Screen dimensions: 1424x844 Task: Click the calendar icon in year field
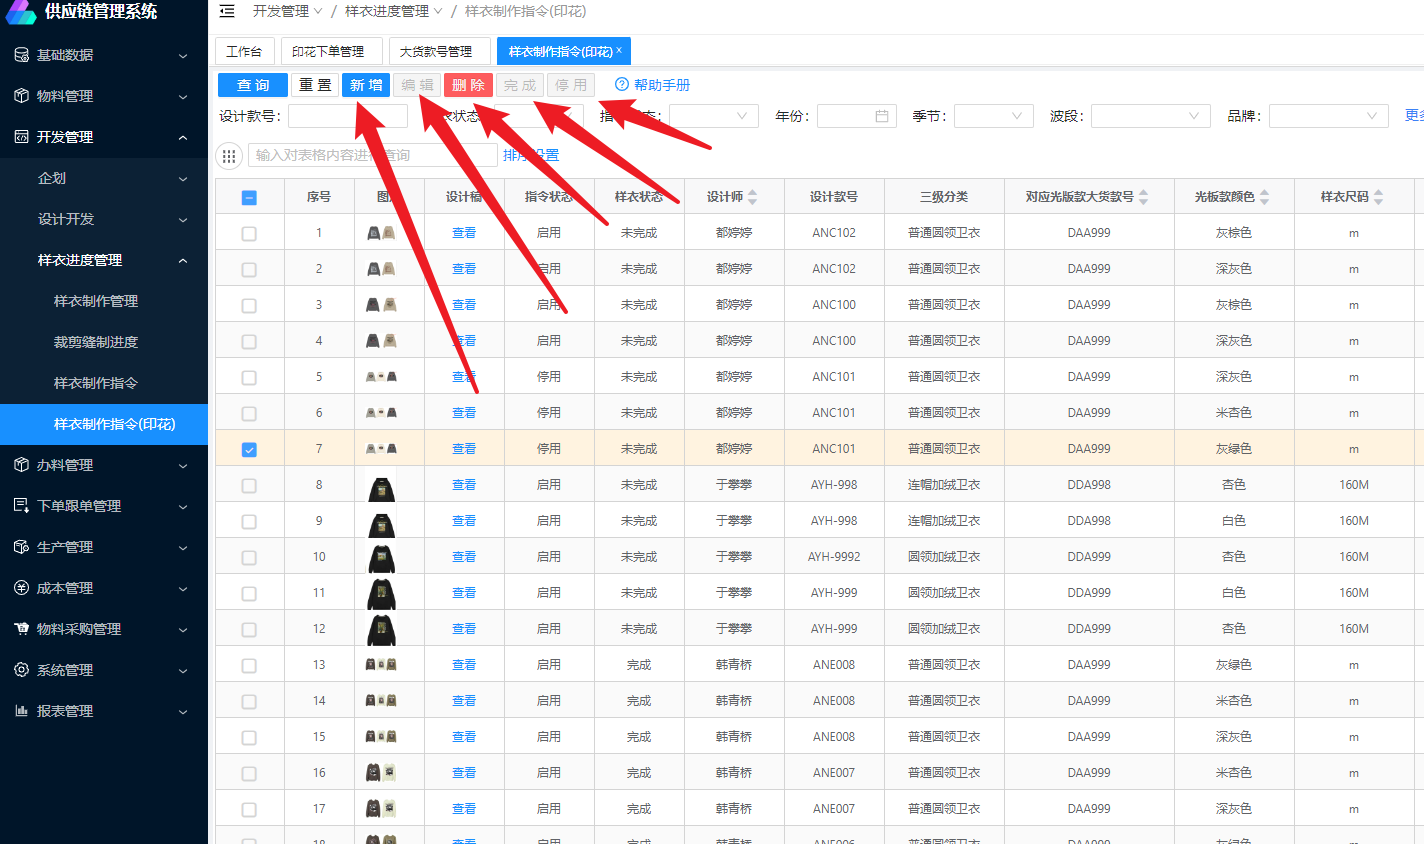[881, 116]
